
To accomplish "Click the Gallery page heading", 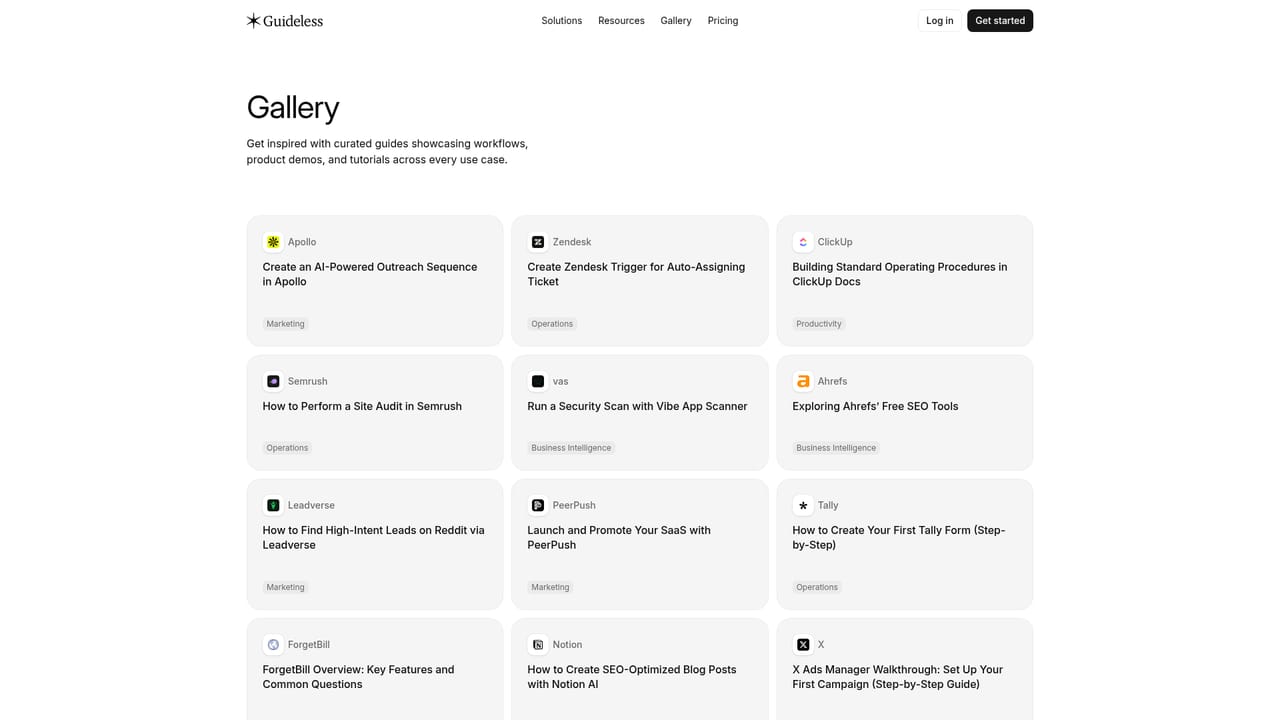I will 293,107.
